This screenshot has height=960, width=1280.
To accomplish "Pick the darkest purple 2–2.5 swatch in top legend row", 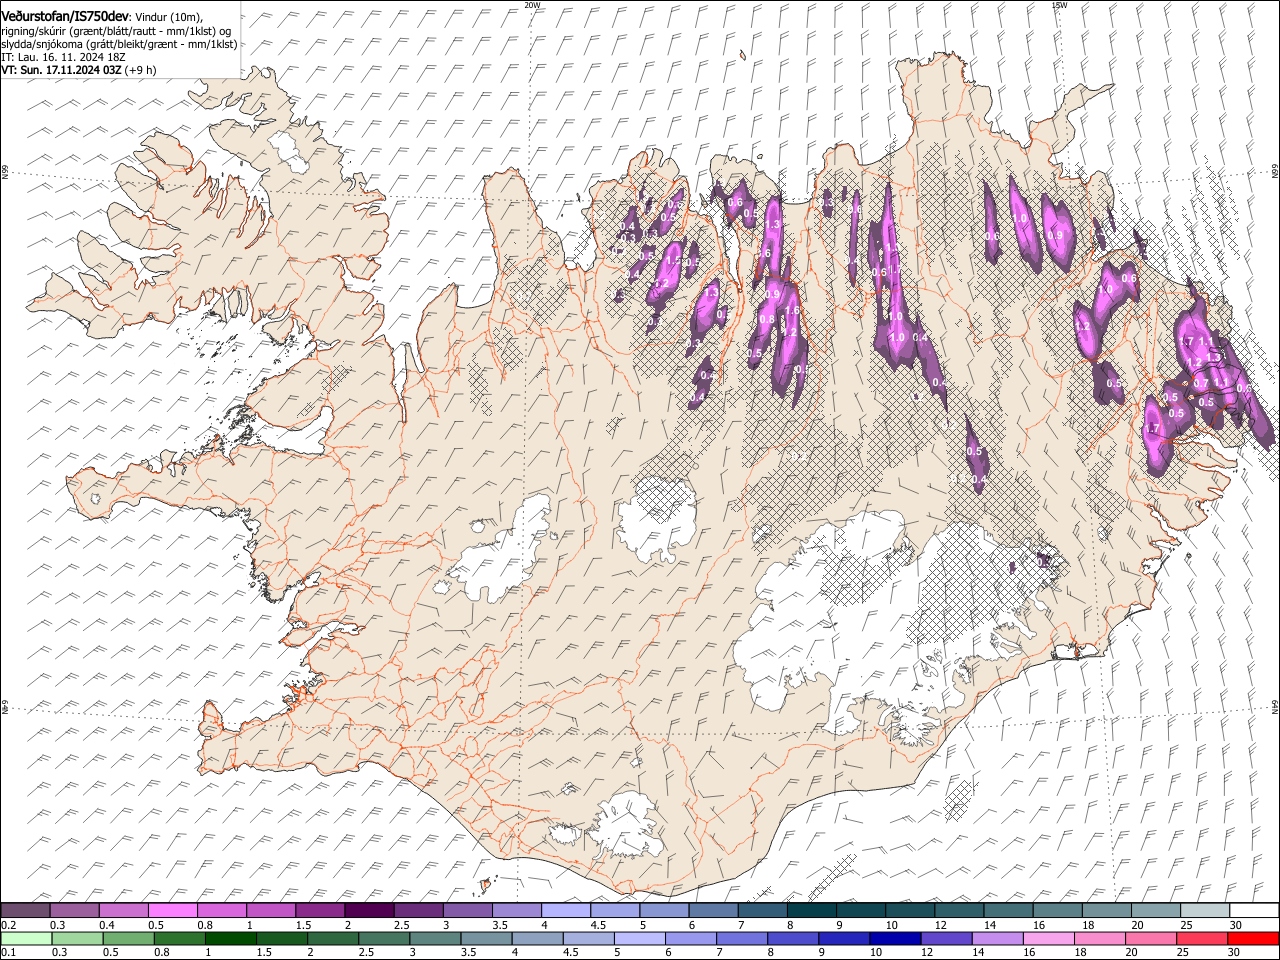I will (x=369, y=910).
